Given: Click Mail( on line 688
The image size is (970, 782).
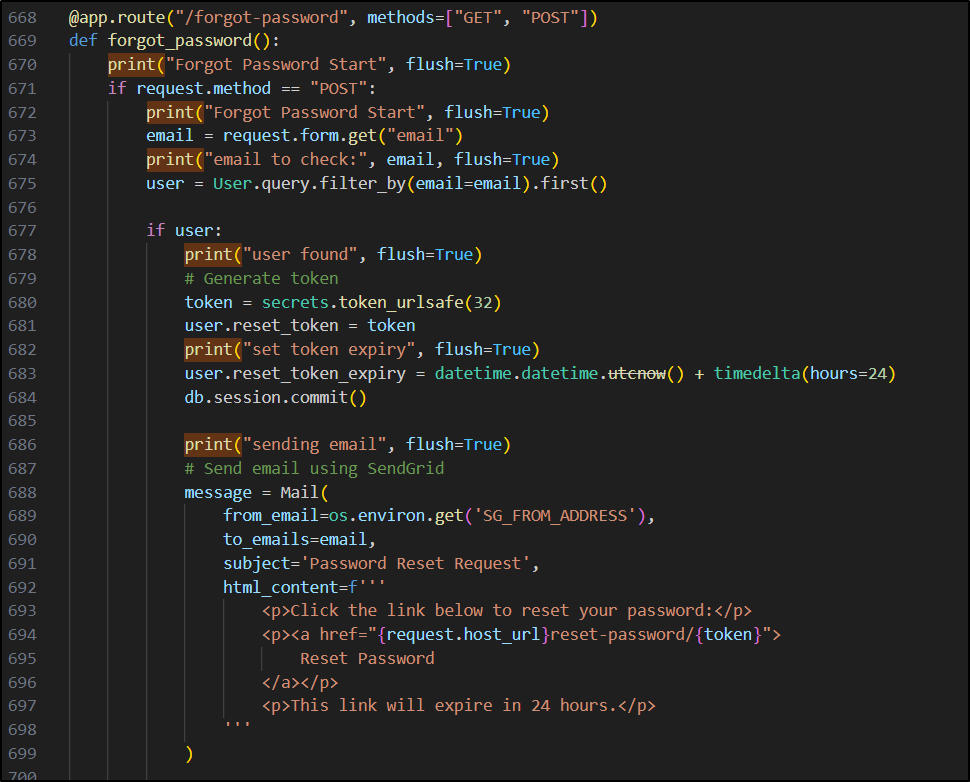Looking at the screenshot, I should click(x=304, y=492).
